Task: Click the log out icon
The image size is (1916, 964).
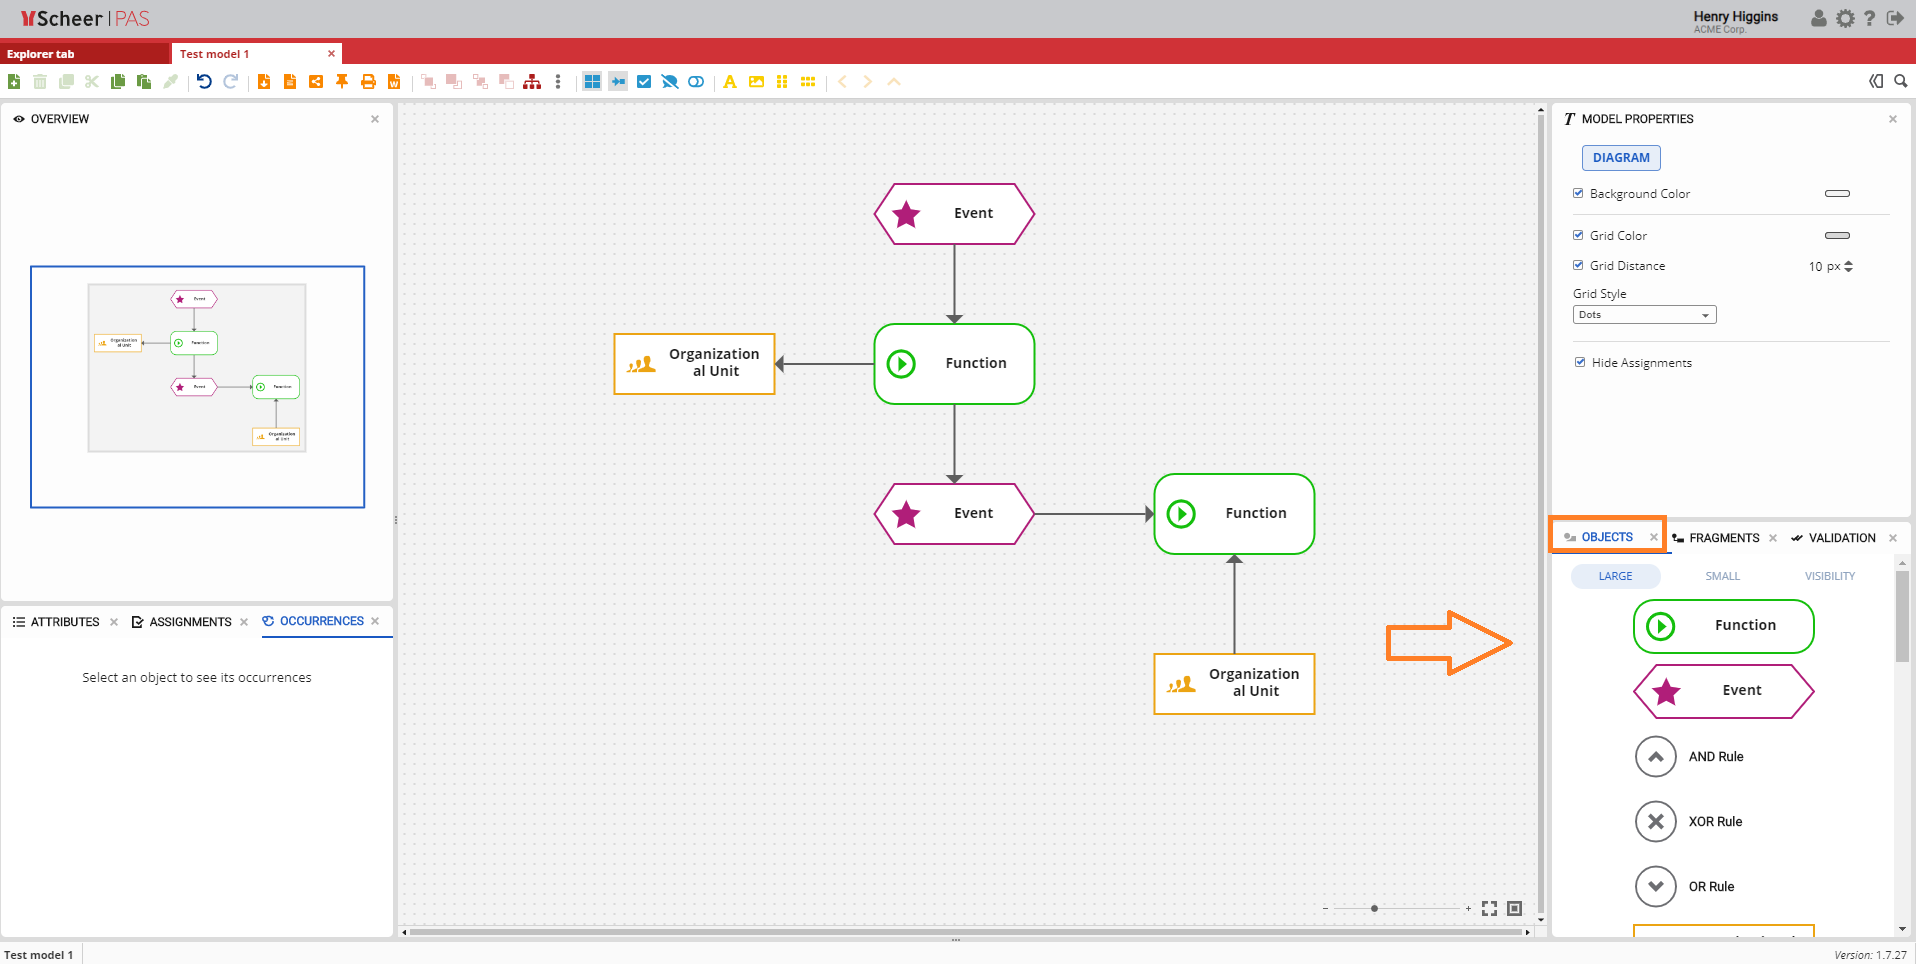Action: (x=1894, y=18)
